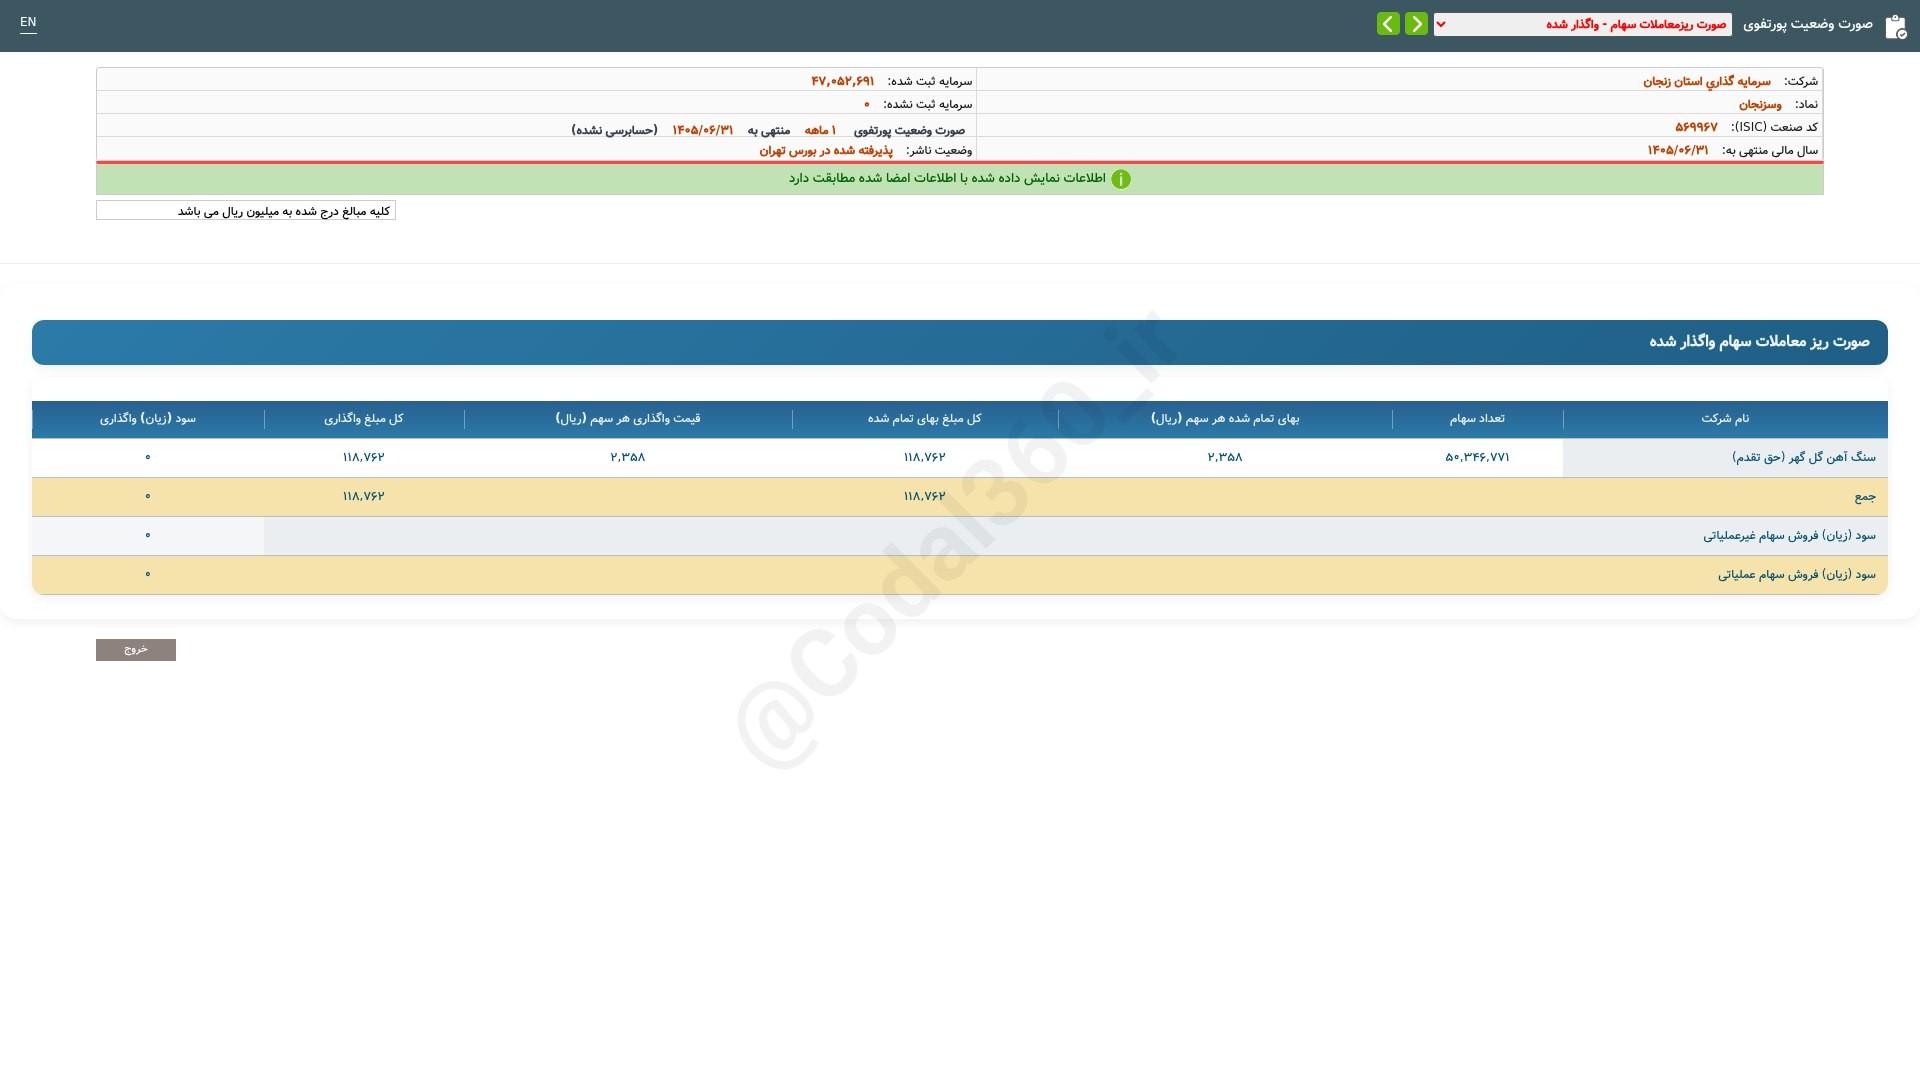Image resolution: width=1920 pixels, height=1080 pixels.
Task: Click registered capital value ۴۷,۰۵۲,۶۹۱
Action: (842, 81)
